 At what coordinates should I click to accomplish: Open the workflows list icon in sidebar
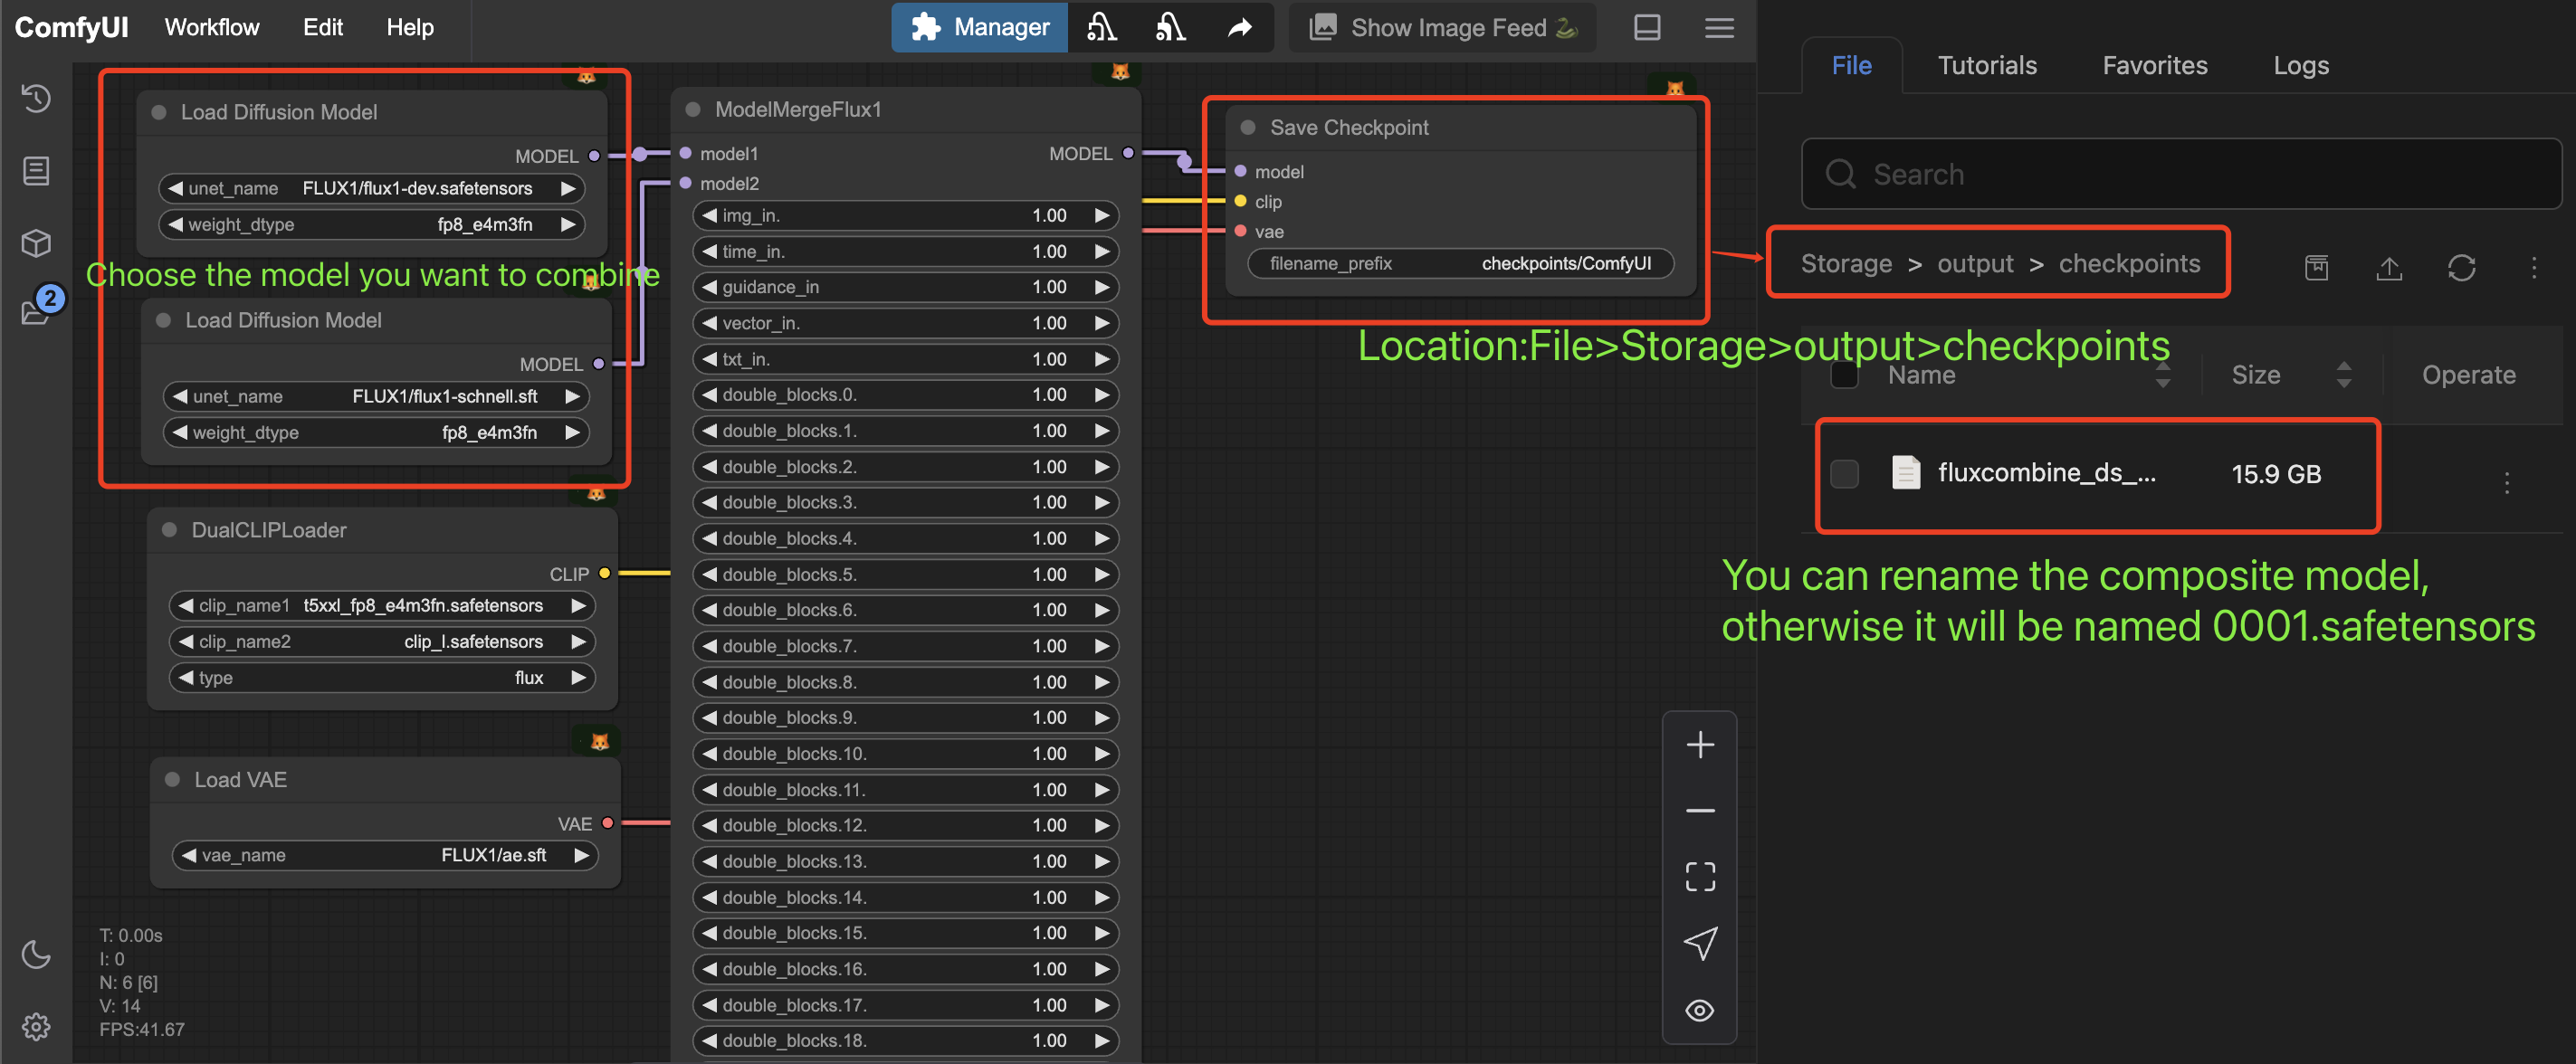coord(36,171)
